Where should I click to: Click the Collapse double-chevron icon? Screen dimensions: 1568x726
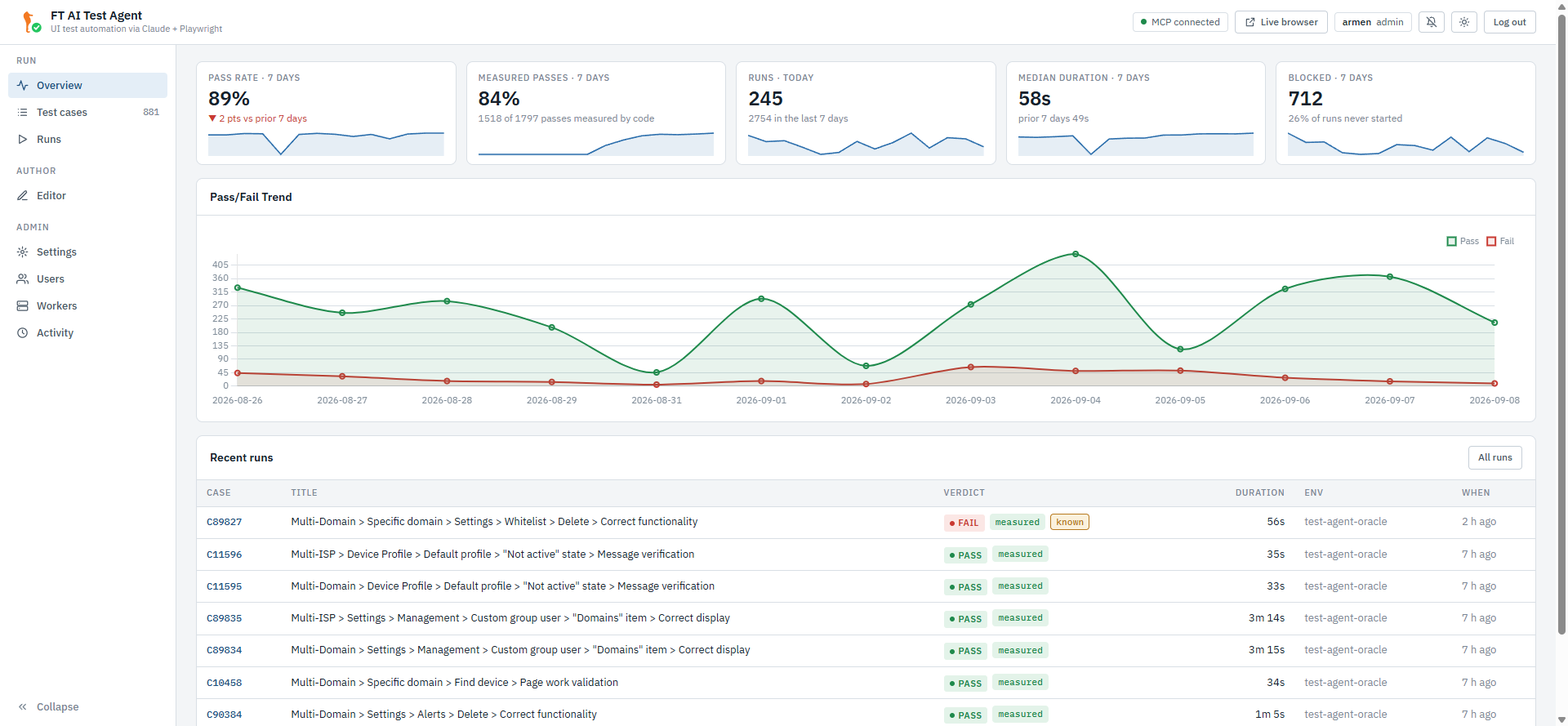(x=23, y=707)
